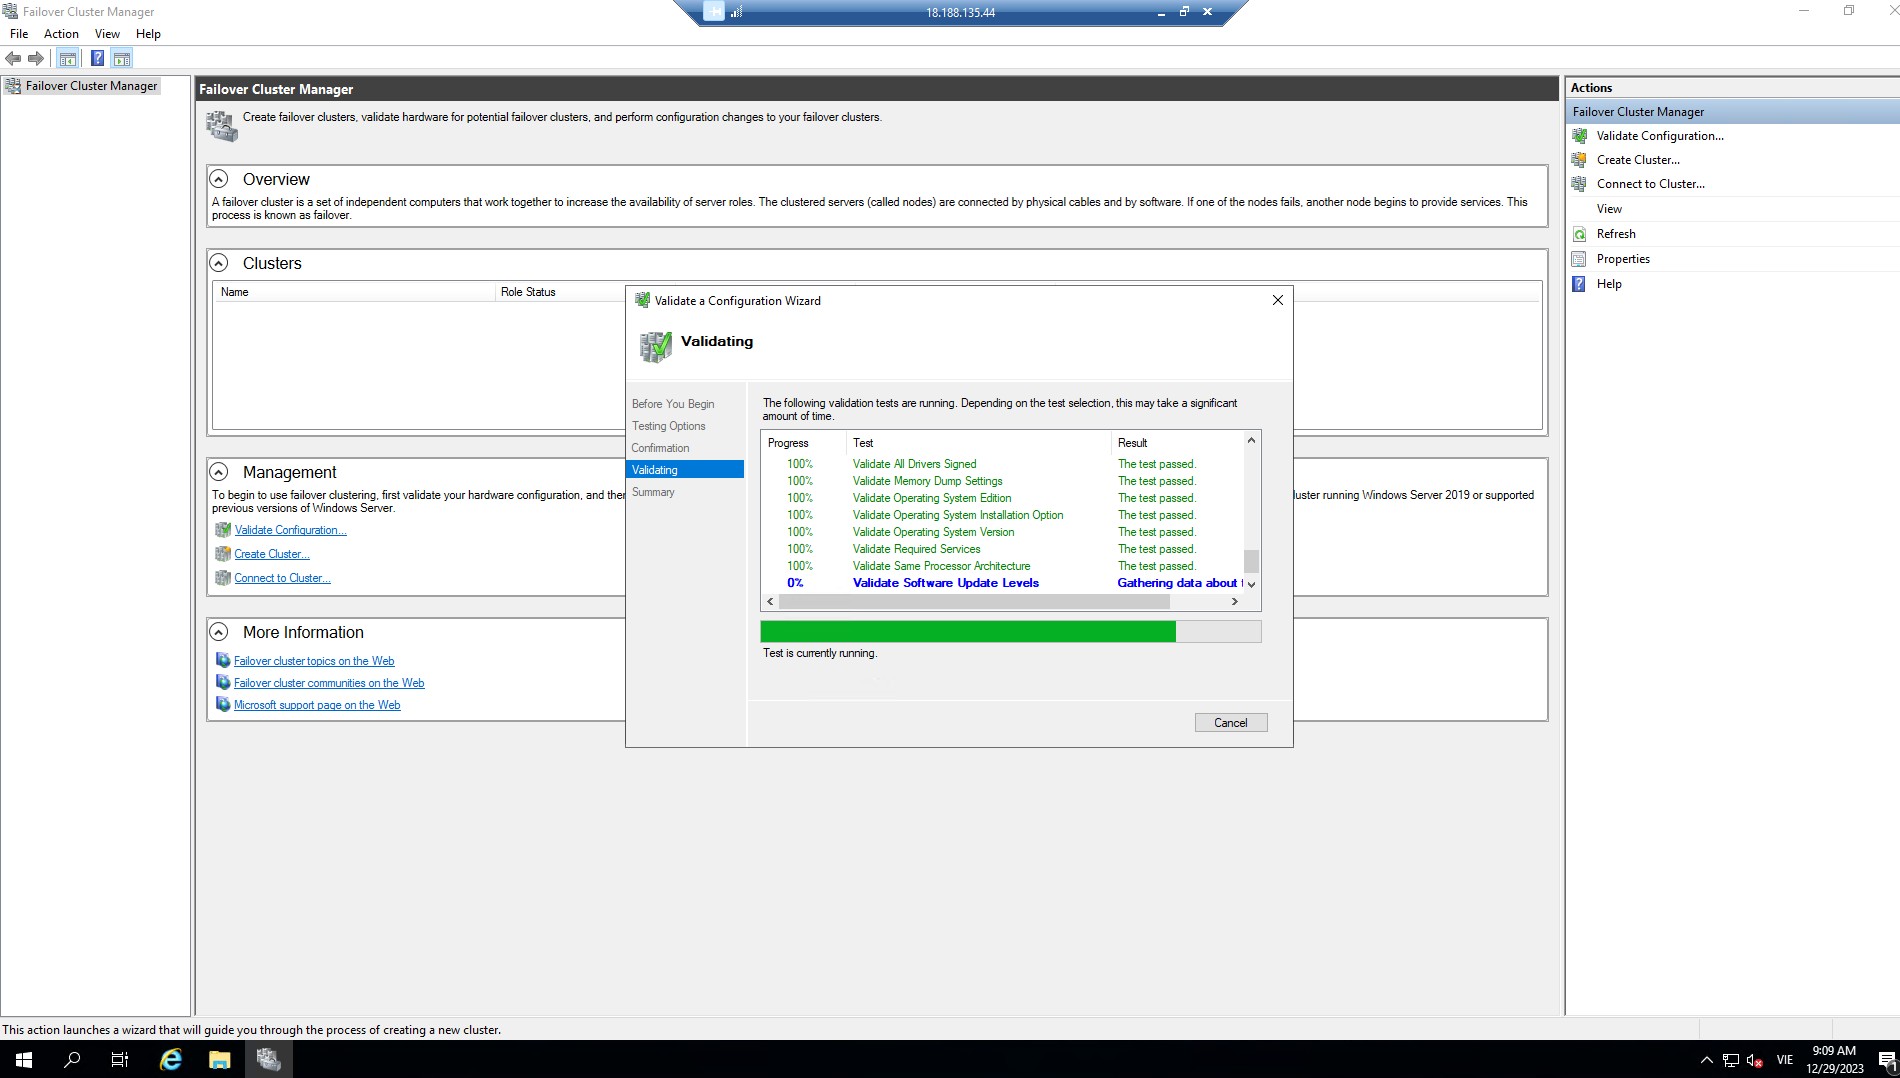Click the horizontal scrollbar in test list
Image resolution: width=1900 pixels, height=1078 pixels.
973,602
